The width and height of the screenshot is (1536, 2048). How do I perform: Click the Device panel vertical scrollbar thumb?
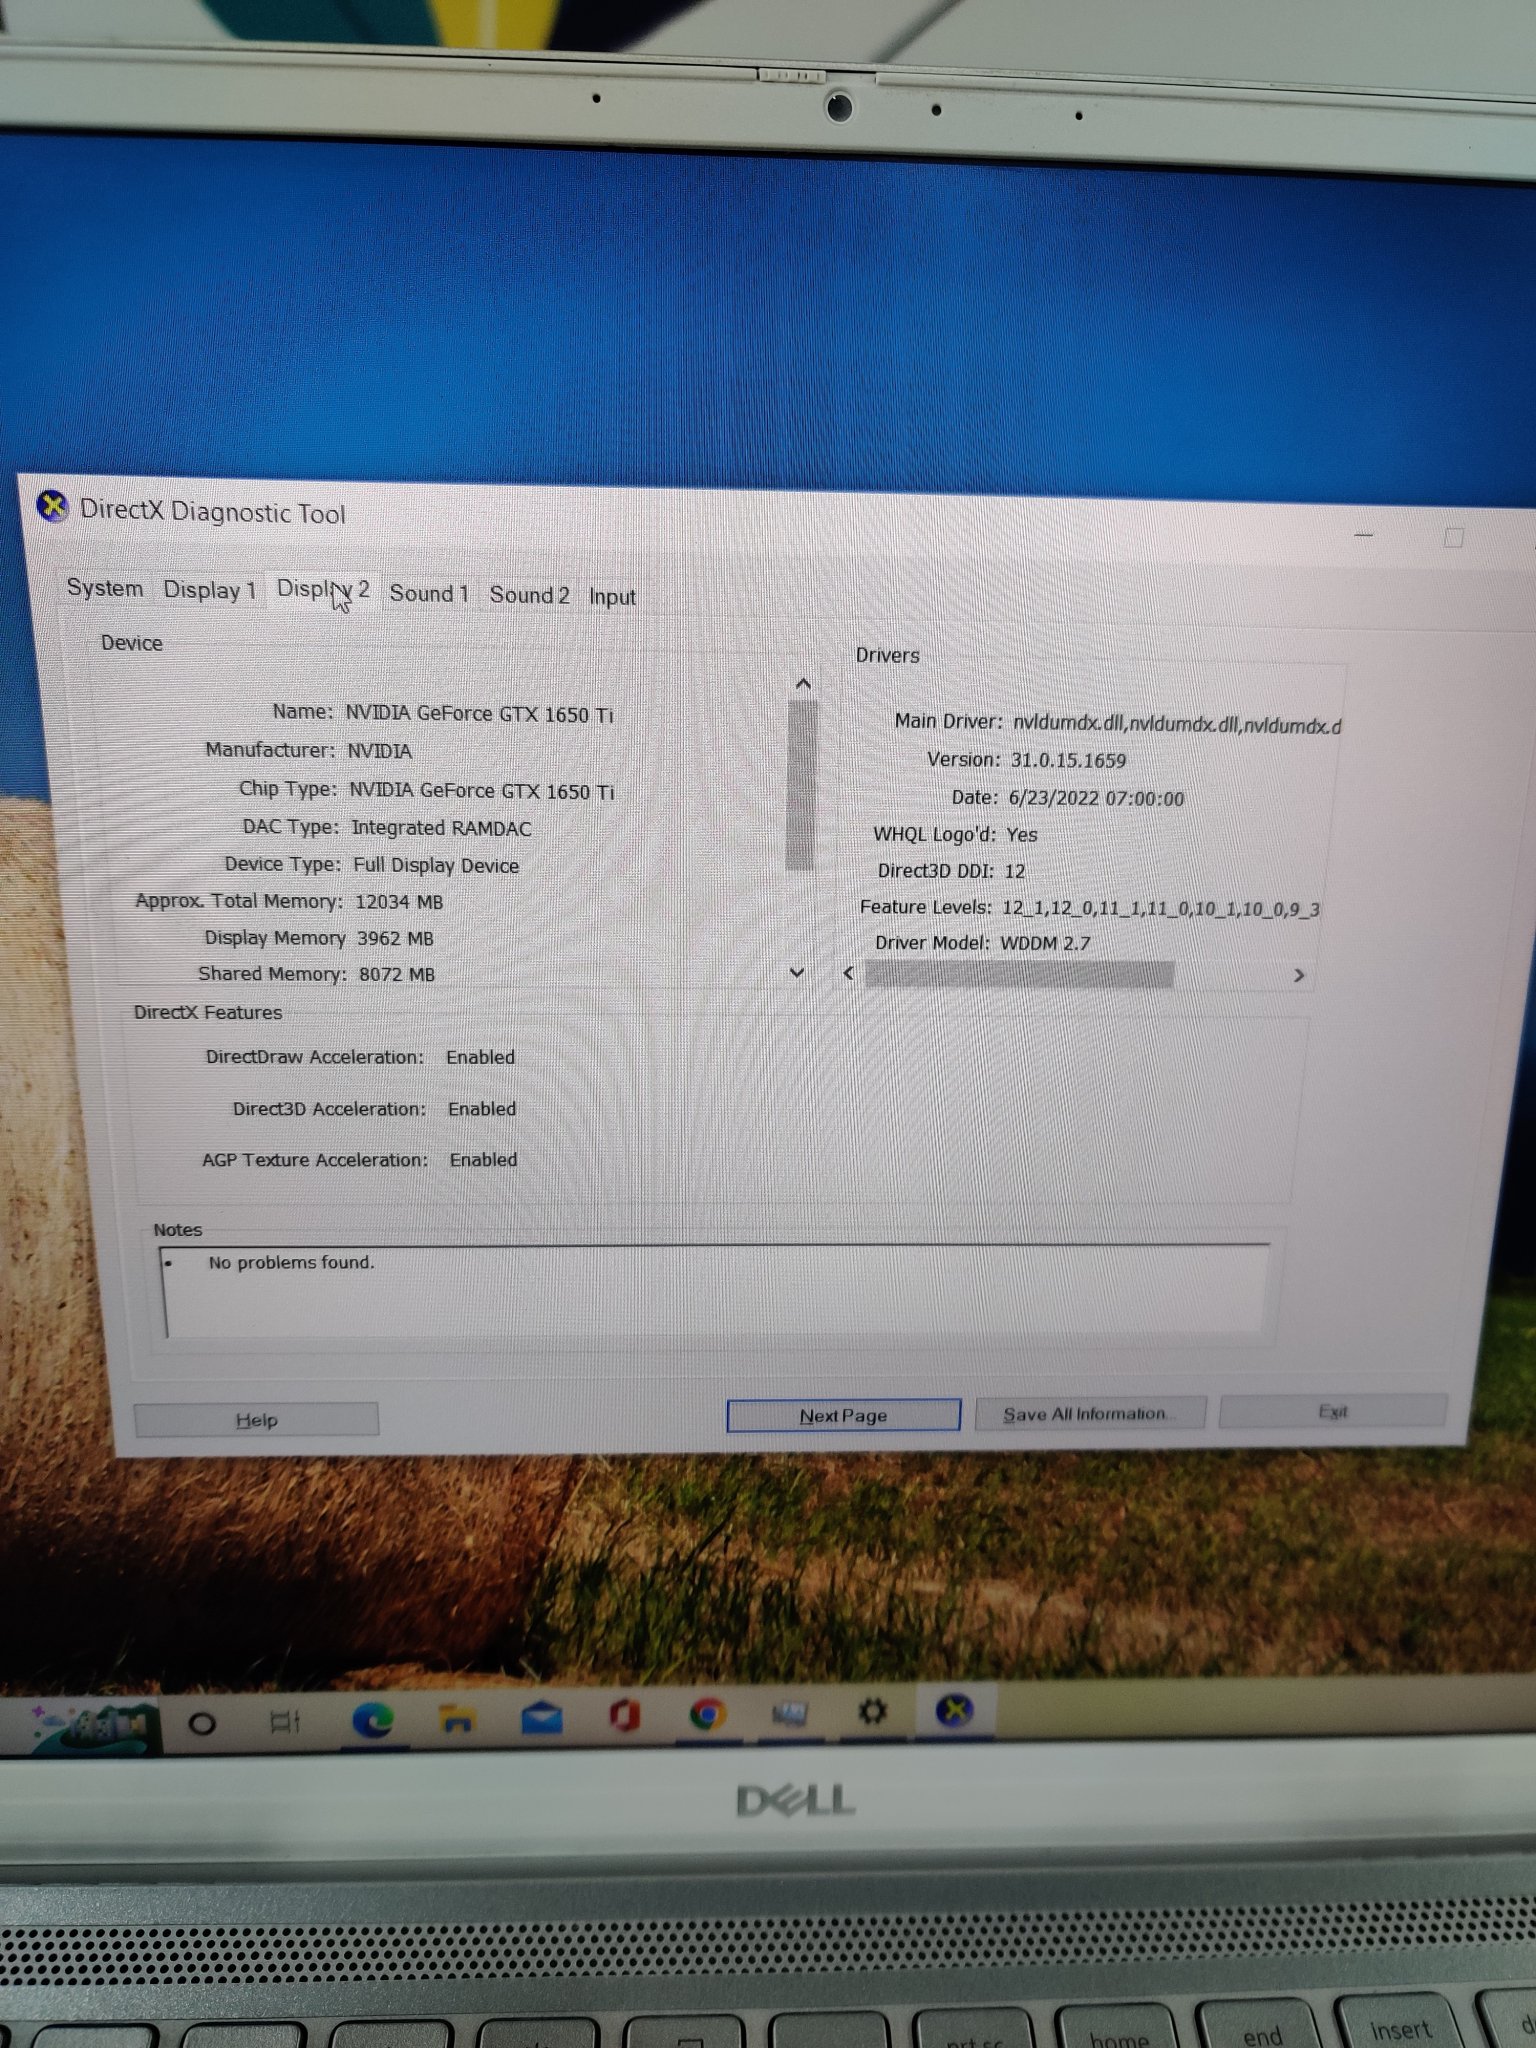(801, 783)
